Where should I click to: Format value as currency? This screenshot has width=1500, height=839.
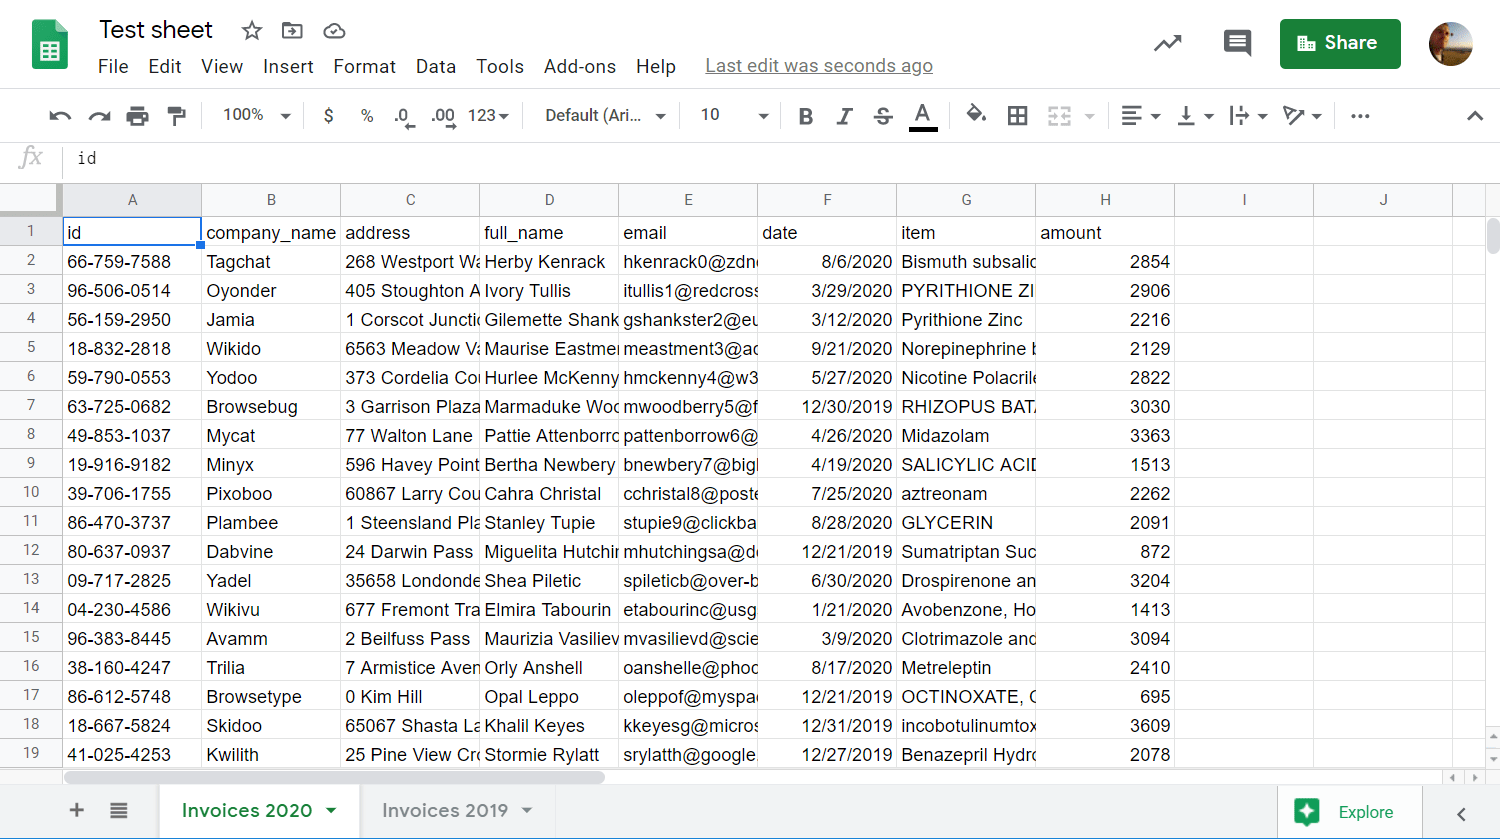pyautogui.click(x=328, y=115)
